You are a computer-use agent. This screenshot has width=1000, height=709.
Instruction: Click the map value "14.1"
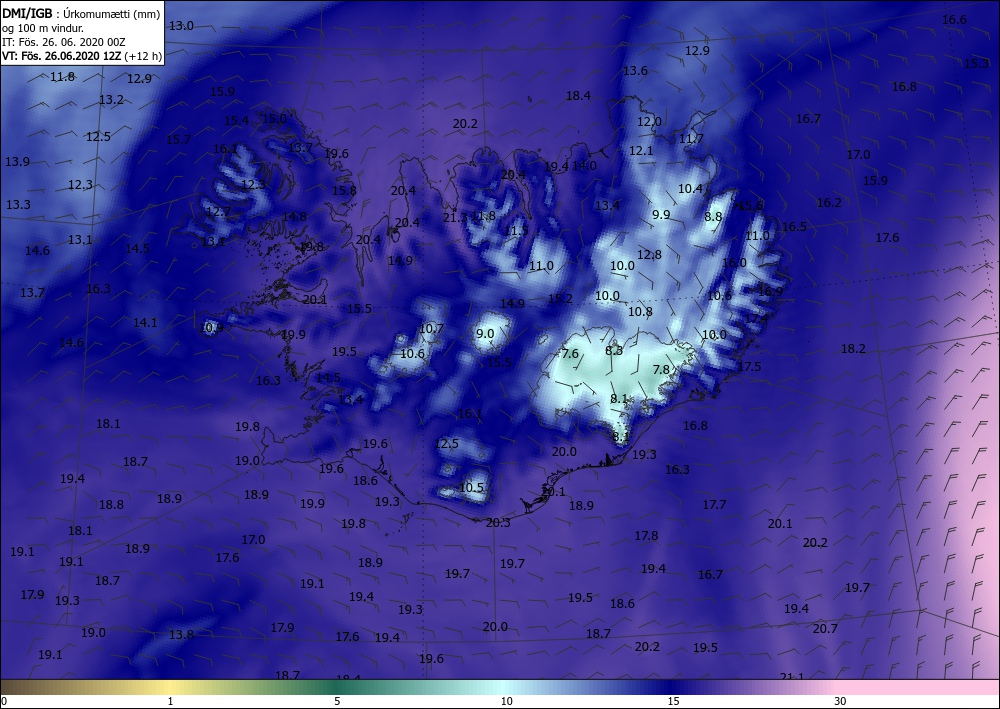[145, 323]
